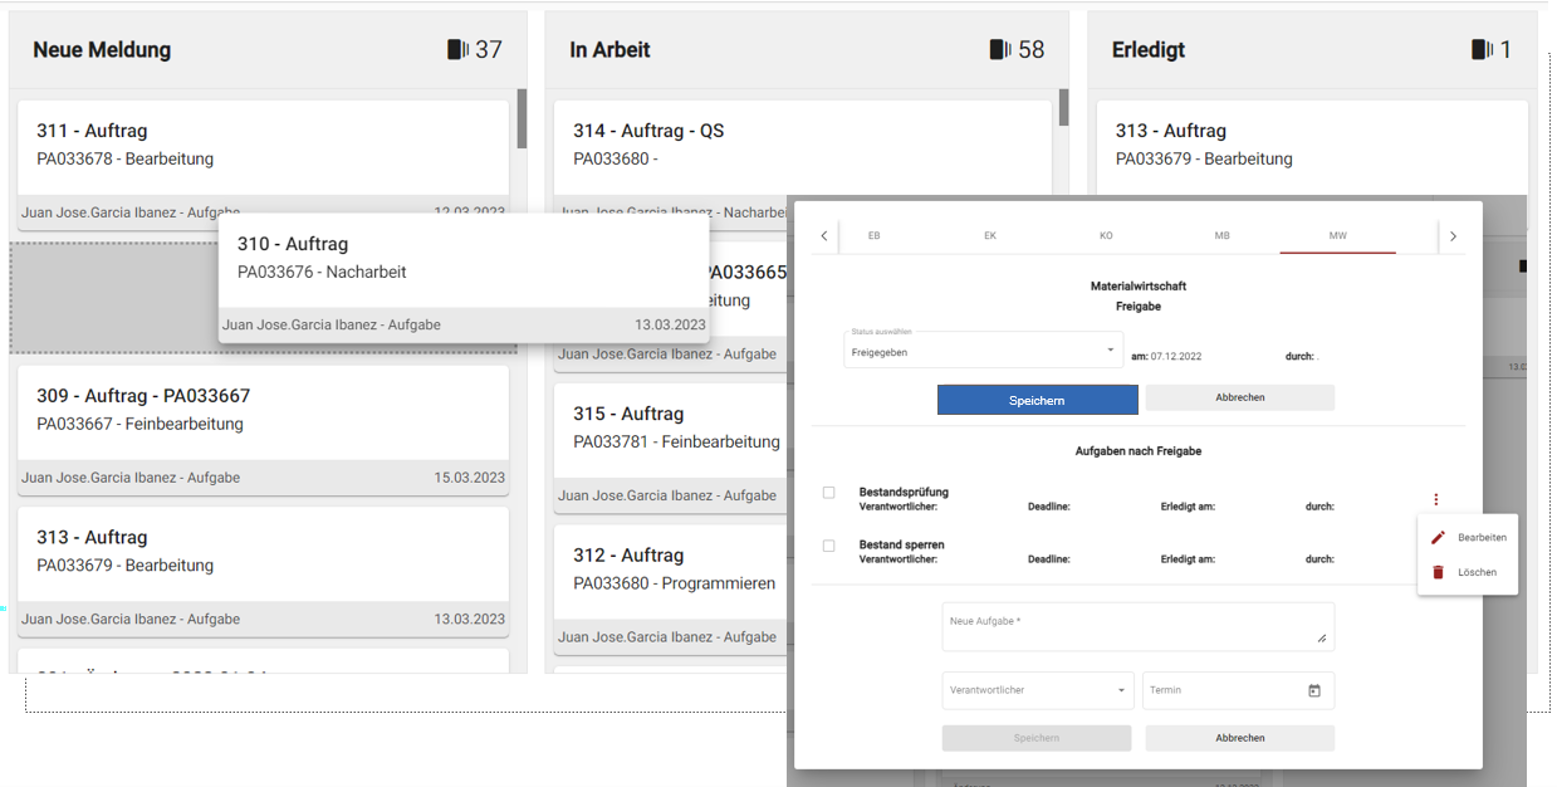Switch to the EK tab
This screenshot has width=1557, height=787.
tap(990, 236)
